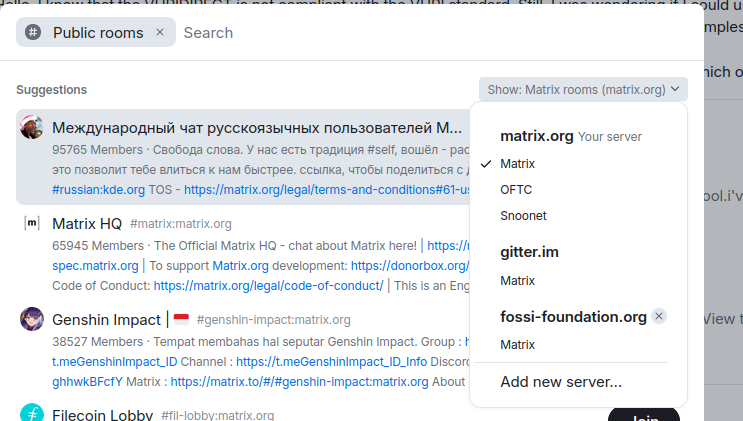Click the Genshin Impact room avatar

(x=32, y=319)
